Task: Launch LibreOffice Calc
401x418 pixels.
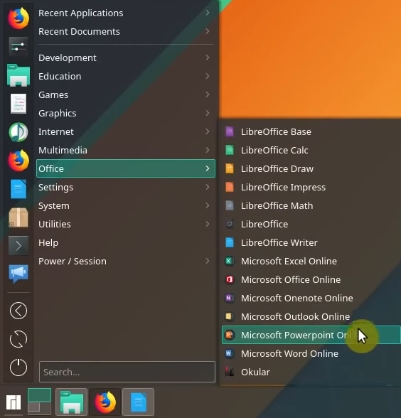Action: coord(311,150)
